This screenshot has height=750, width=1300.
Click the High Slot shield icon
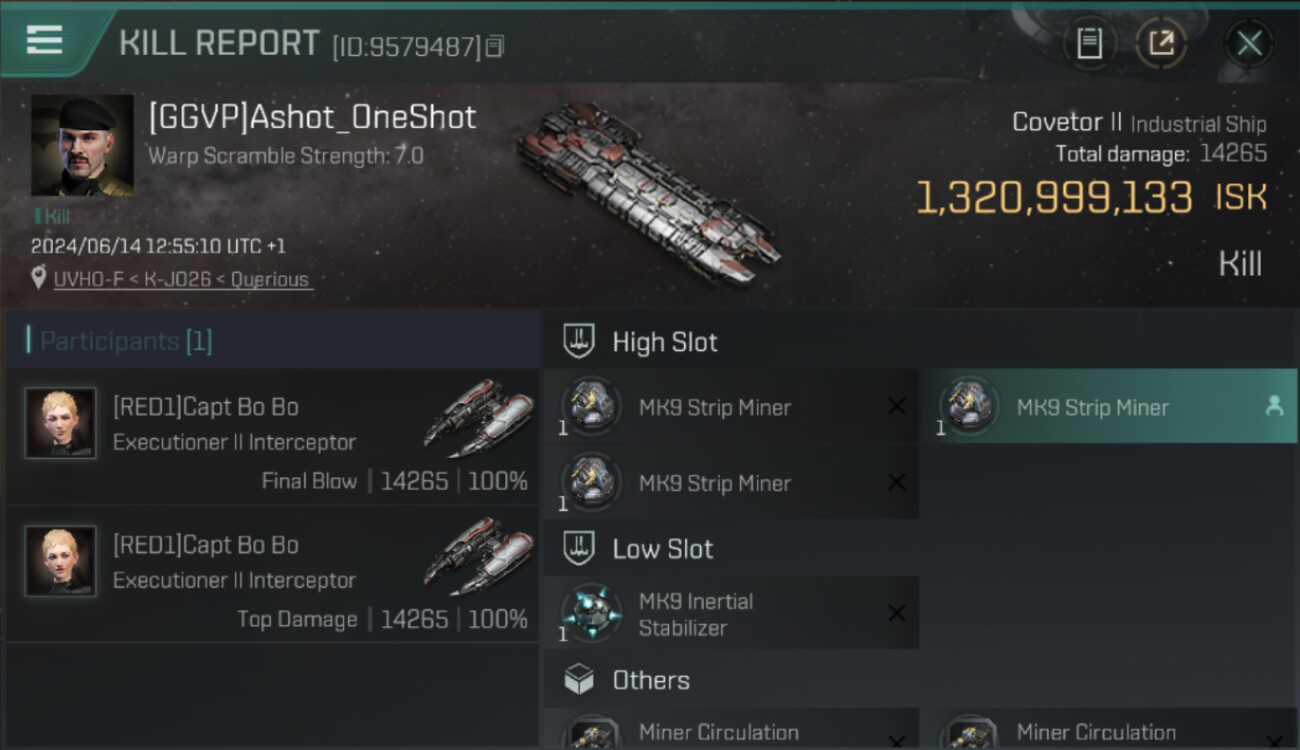(580, 341)
